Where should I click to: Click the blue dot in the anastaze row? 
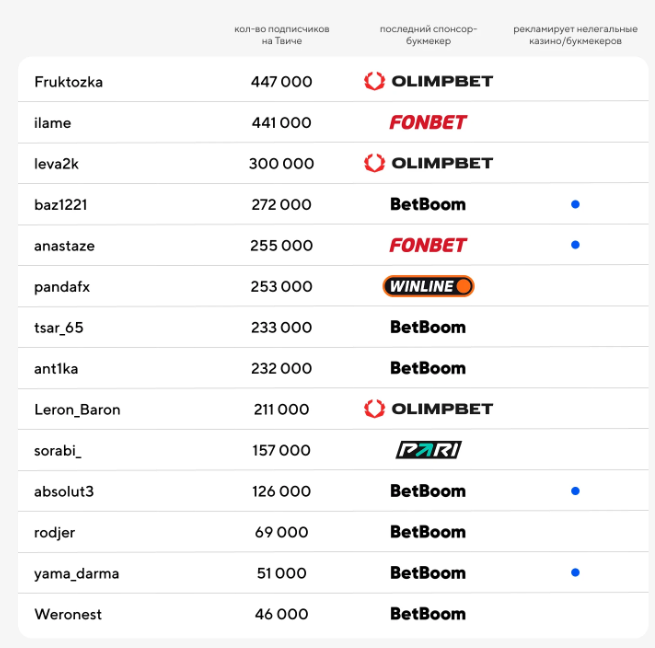point(575,245)
